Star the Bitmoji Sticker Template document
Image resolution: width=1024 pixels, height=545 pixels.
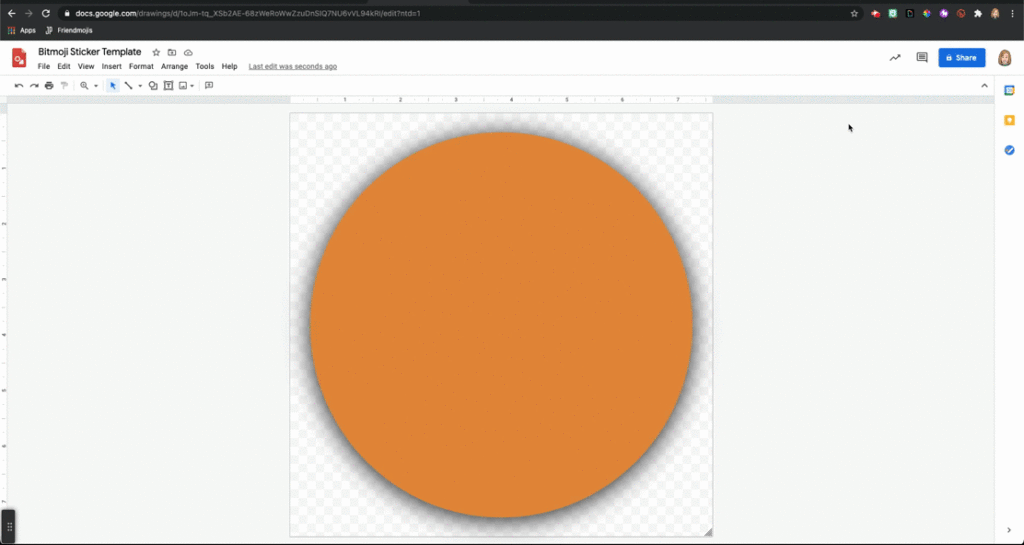tap(156, 52)
